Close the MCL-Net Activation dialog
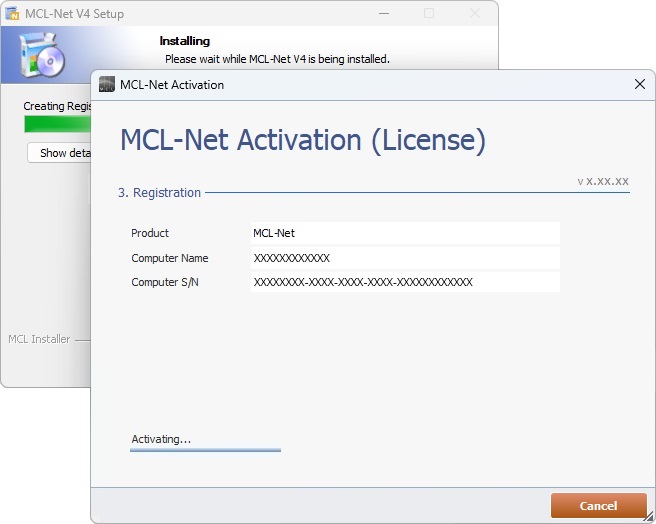The height and width of the screenshot is (524, 656). (640, 84)
